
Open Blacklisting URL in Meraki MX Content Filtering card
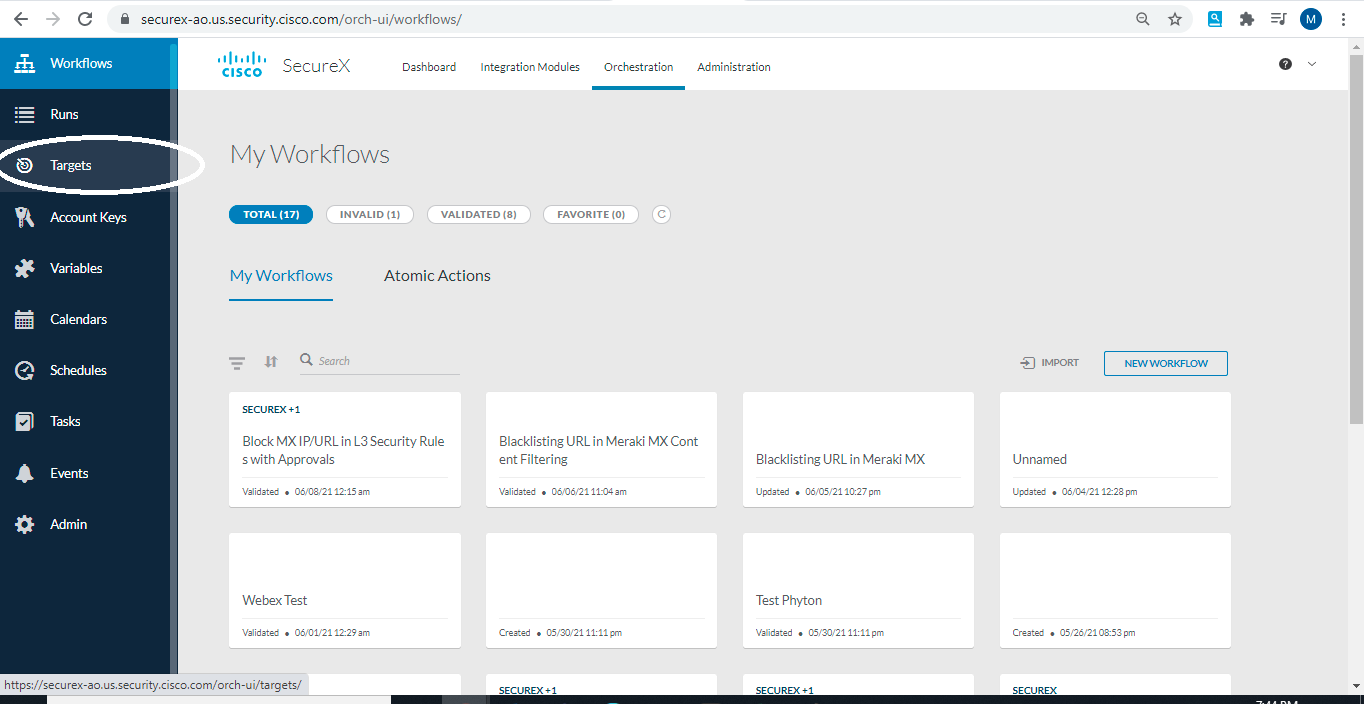tap(601, 450)
